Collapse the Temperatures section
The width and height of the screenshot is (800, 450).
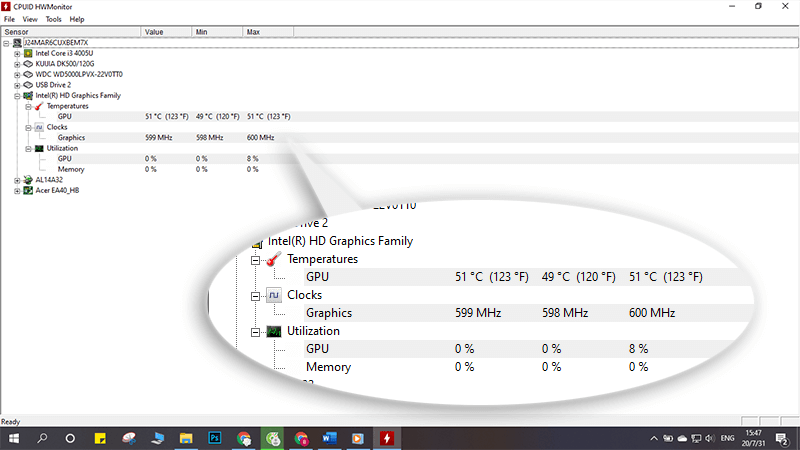[28, 107]
